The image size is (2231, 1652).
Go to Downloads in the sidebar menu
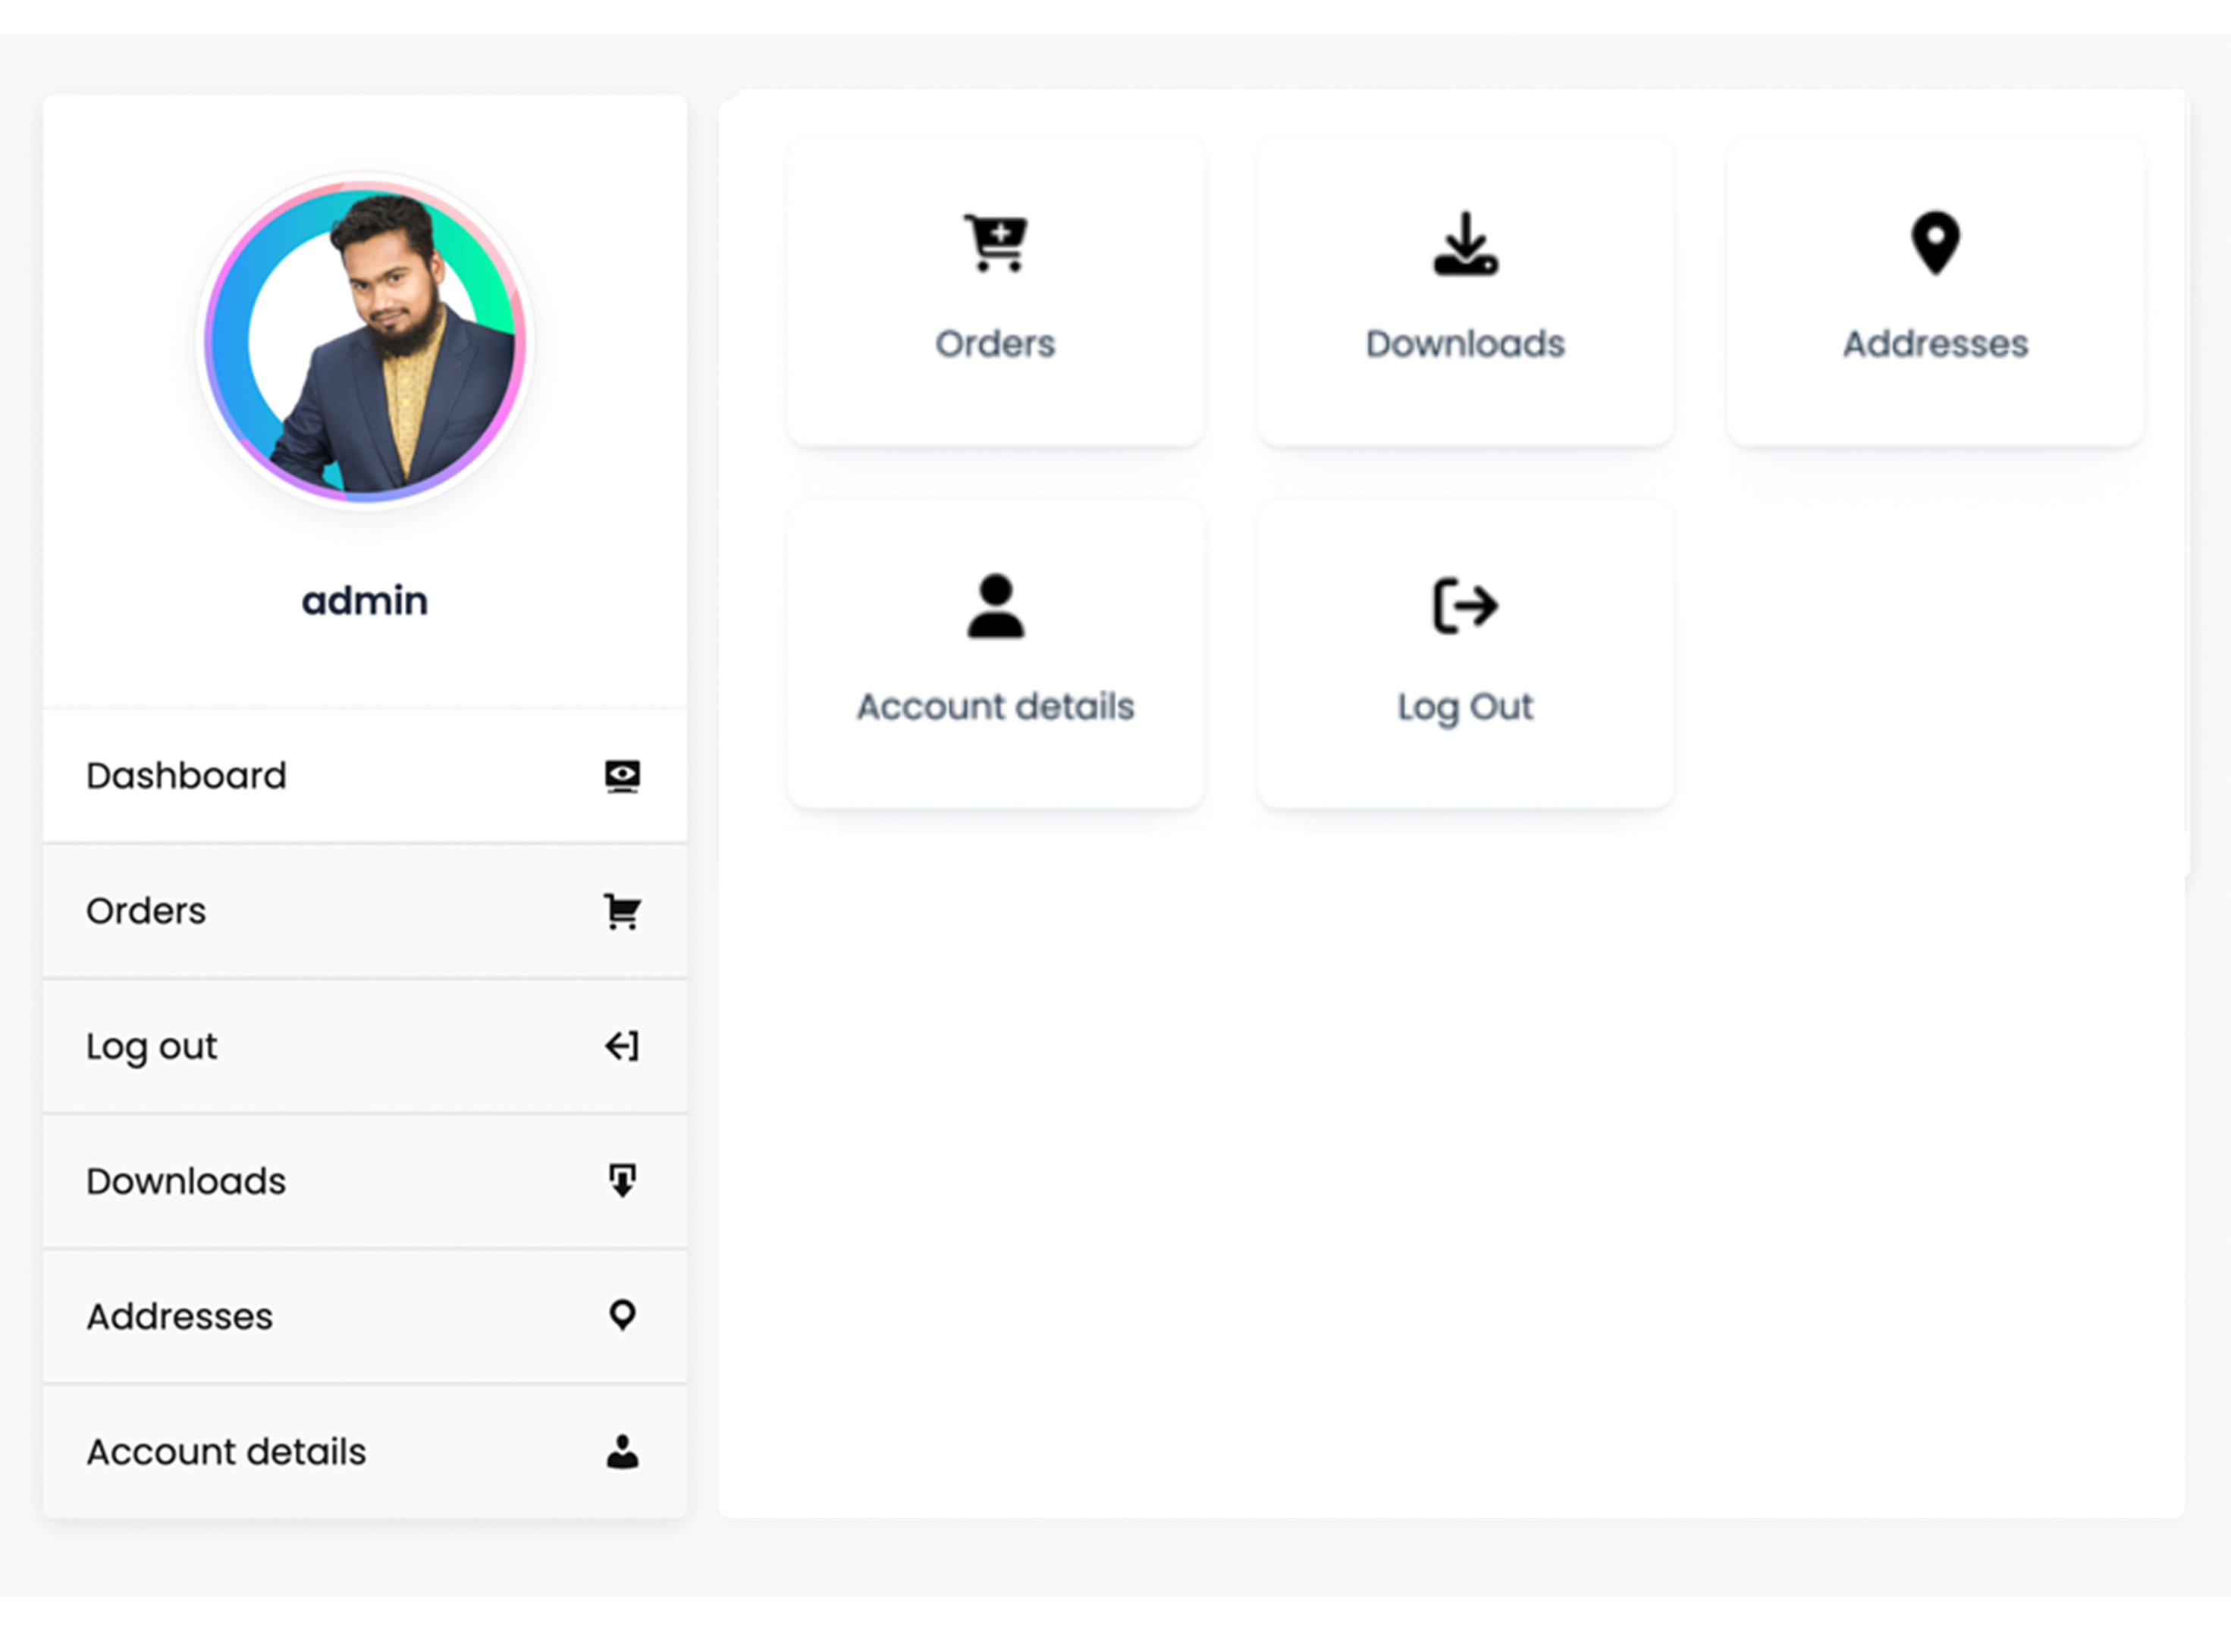point(186,1182)
